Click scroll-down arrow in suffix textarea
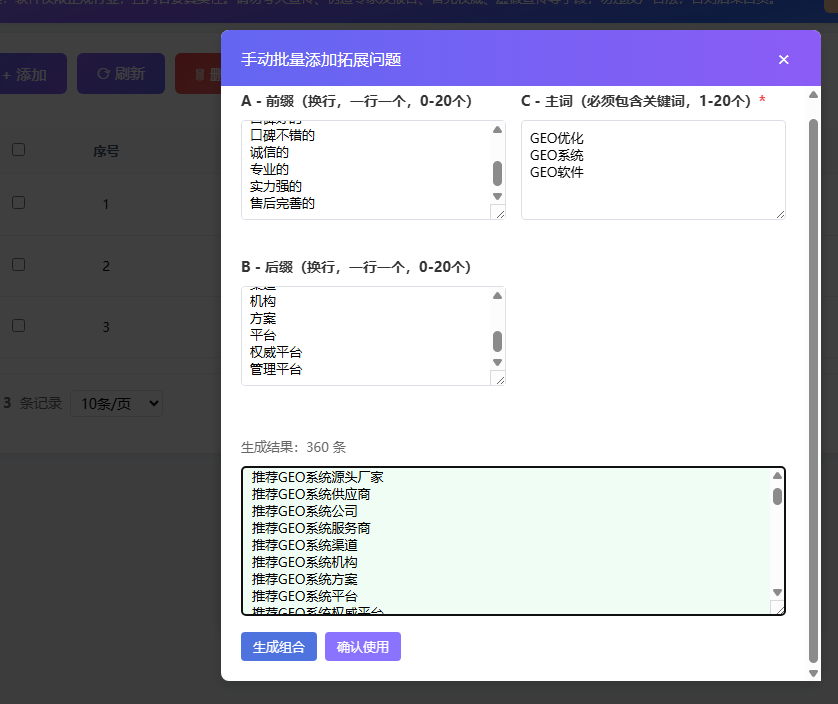 pyautogui.click(x=498, y=362)
